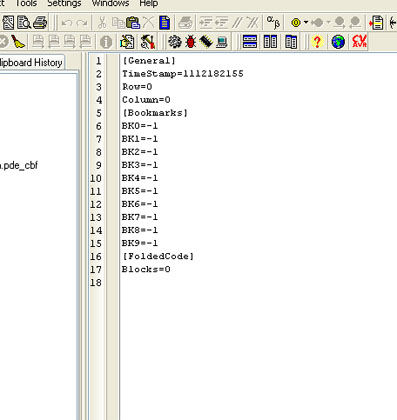The image size is (397, 420).
Task: Click the Unindent block icon
Action: click(x=221, y=23)
